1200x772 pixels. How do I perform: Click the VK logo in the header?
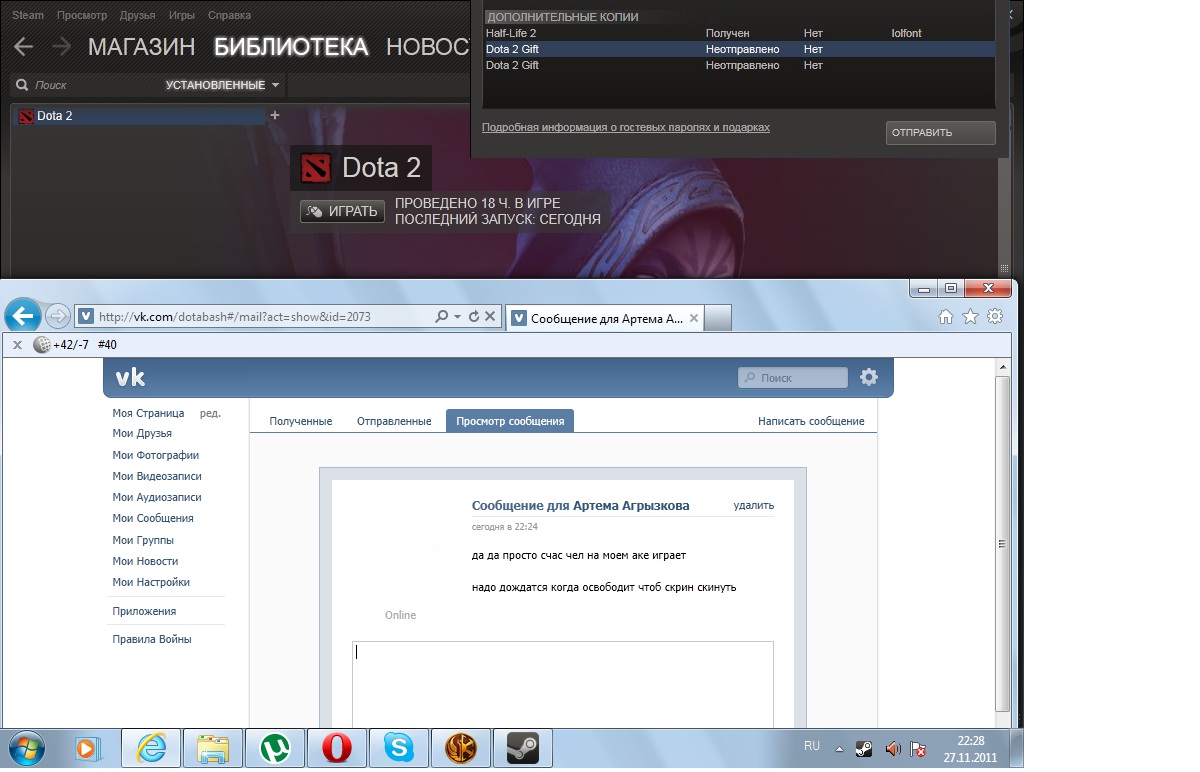click(130, 377)
